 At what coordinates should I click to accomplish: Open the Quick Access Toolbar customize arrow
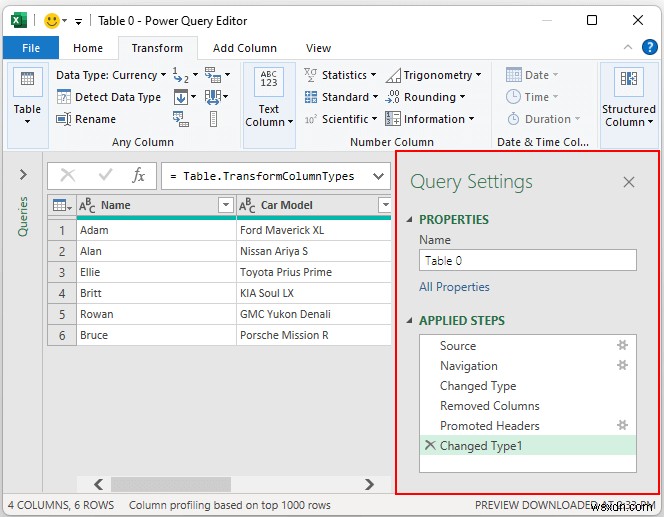(78, 21)
